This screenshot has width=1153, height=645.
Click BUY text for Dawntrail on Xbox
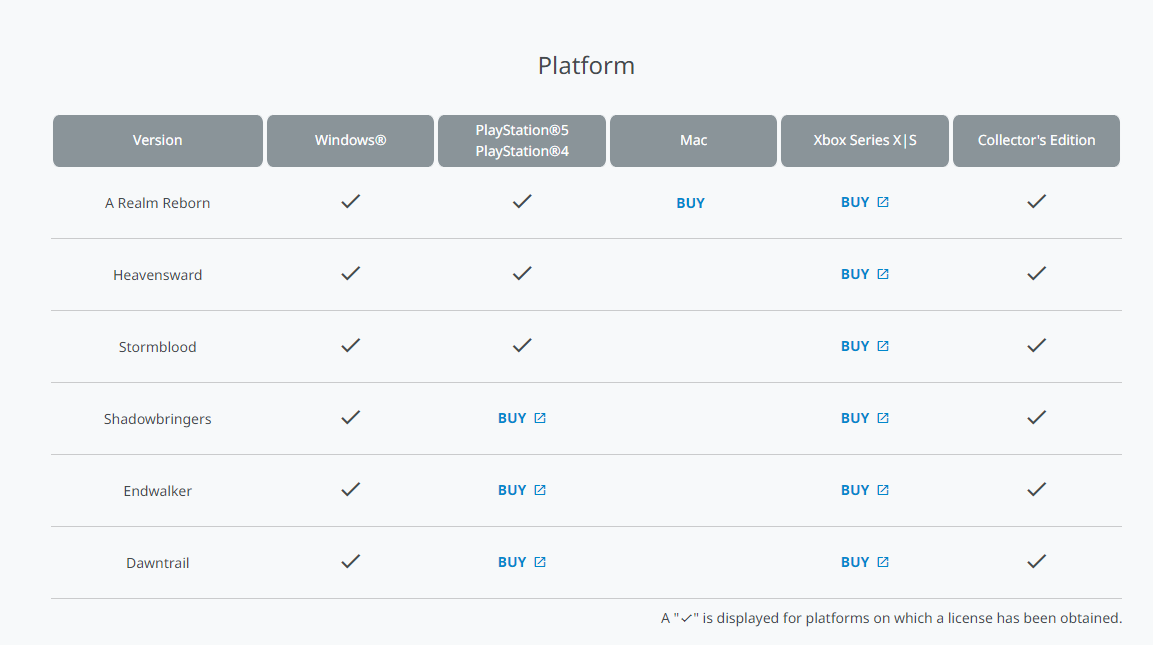[x=855, y=562]
